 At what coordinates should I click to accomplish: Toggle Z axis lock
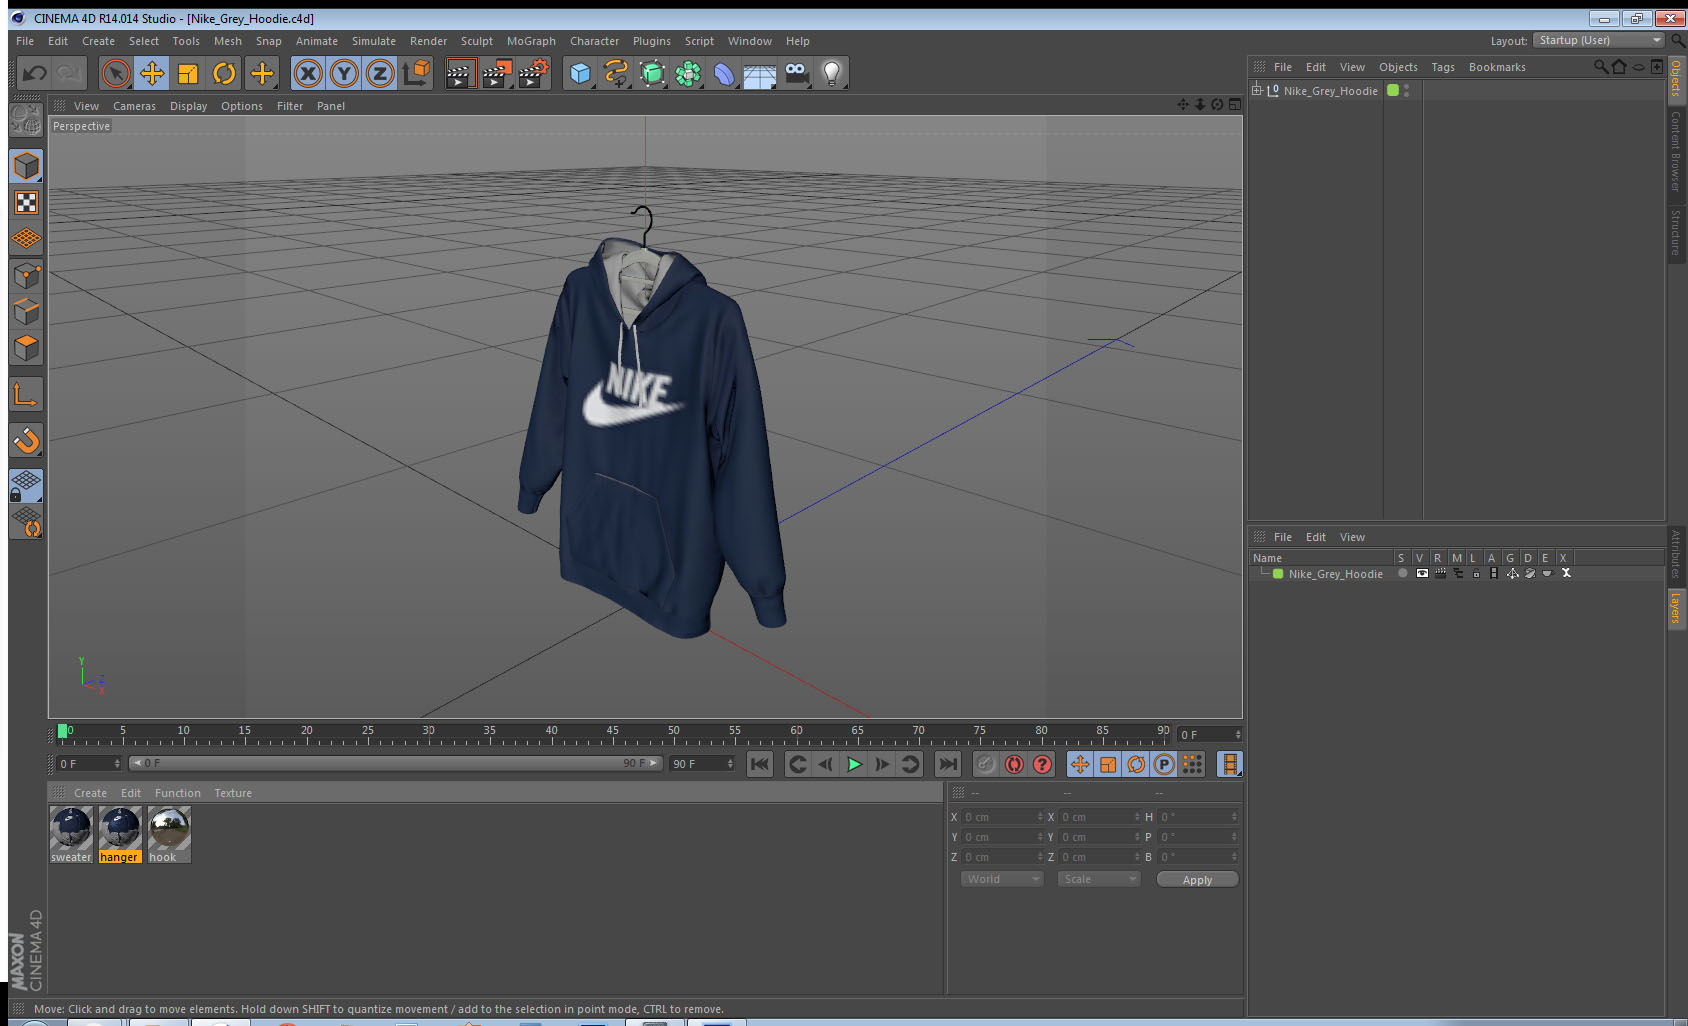(x=380, y=73)
